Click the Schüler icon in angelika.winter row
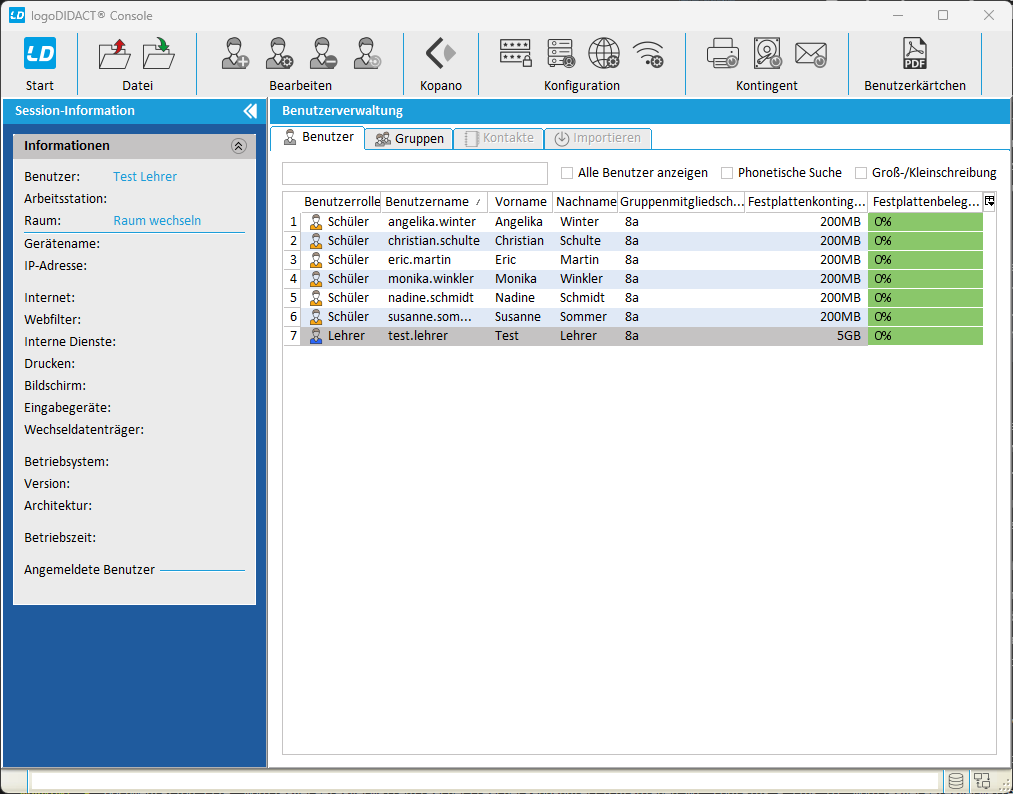Viewport: 1013px width, 794px height. [x=316, y=222]
